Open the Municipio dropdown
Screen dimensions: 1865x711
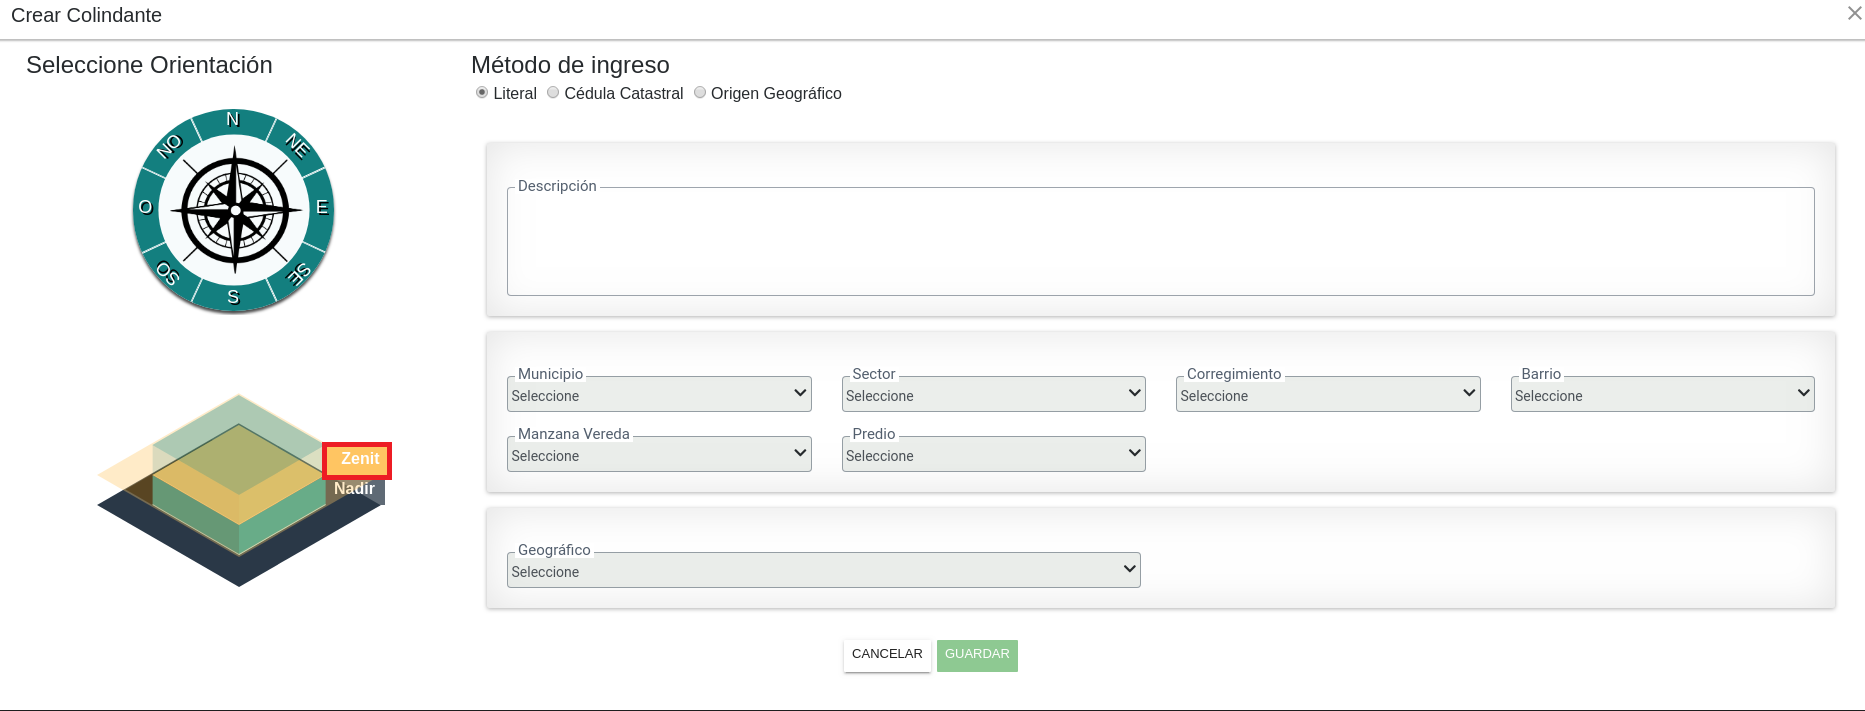click(659, 394)
